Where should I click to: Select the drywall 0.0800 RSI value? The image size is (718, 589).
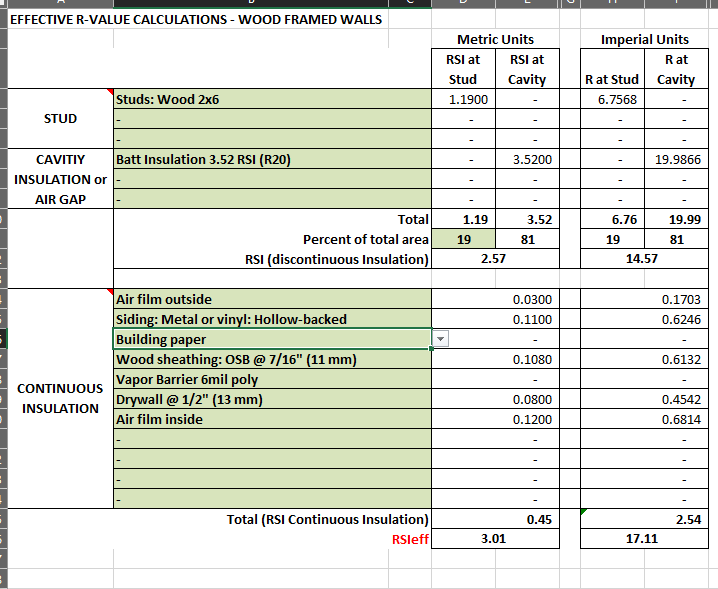click(495, 399)
